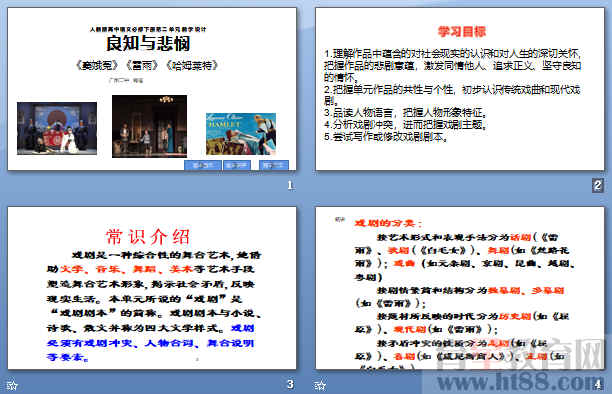612x394 pixels.
Task: Click the middle blue button on slide 1
Action: tap(237, 165)
